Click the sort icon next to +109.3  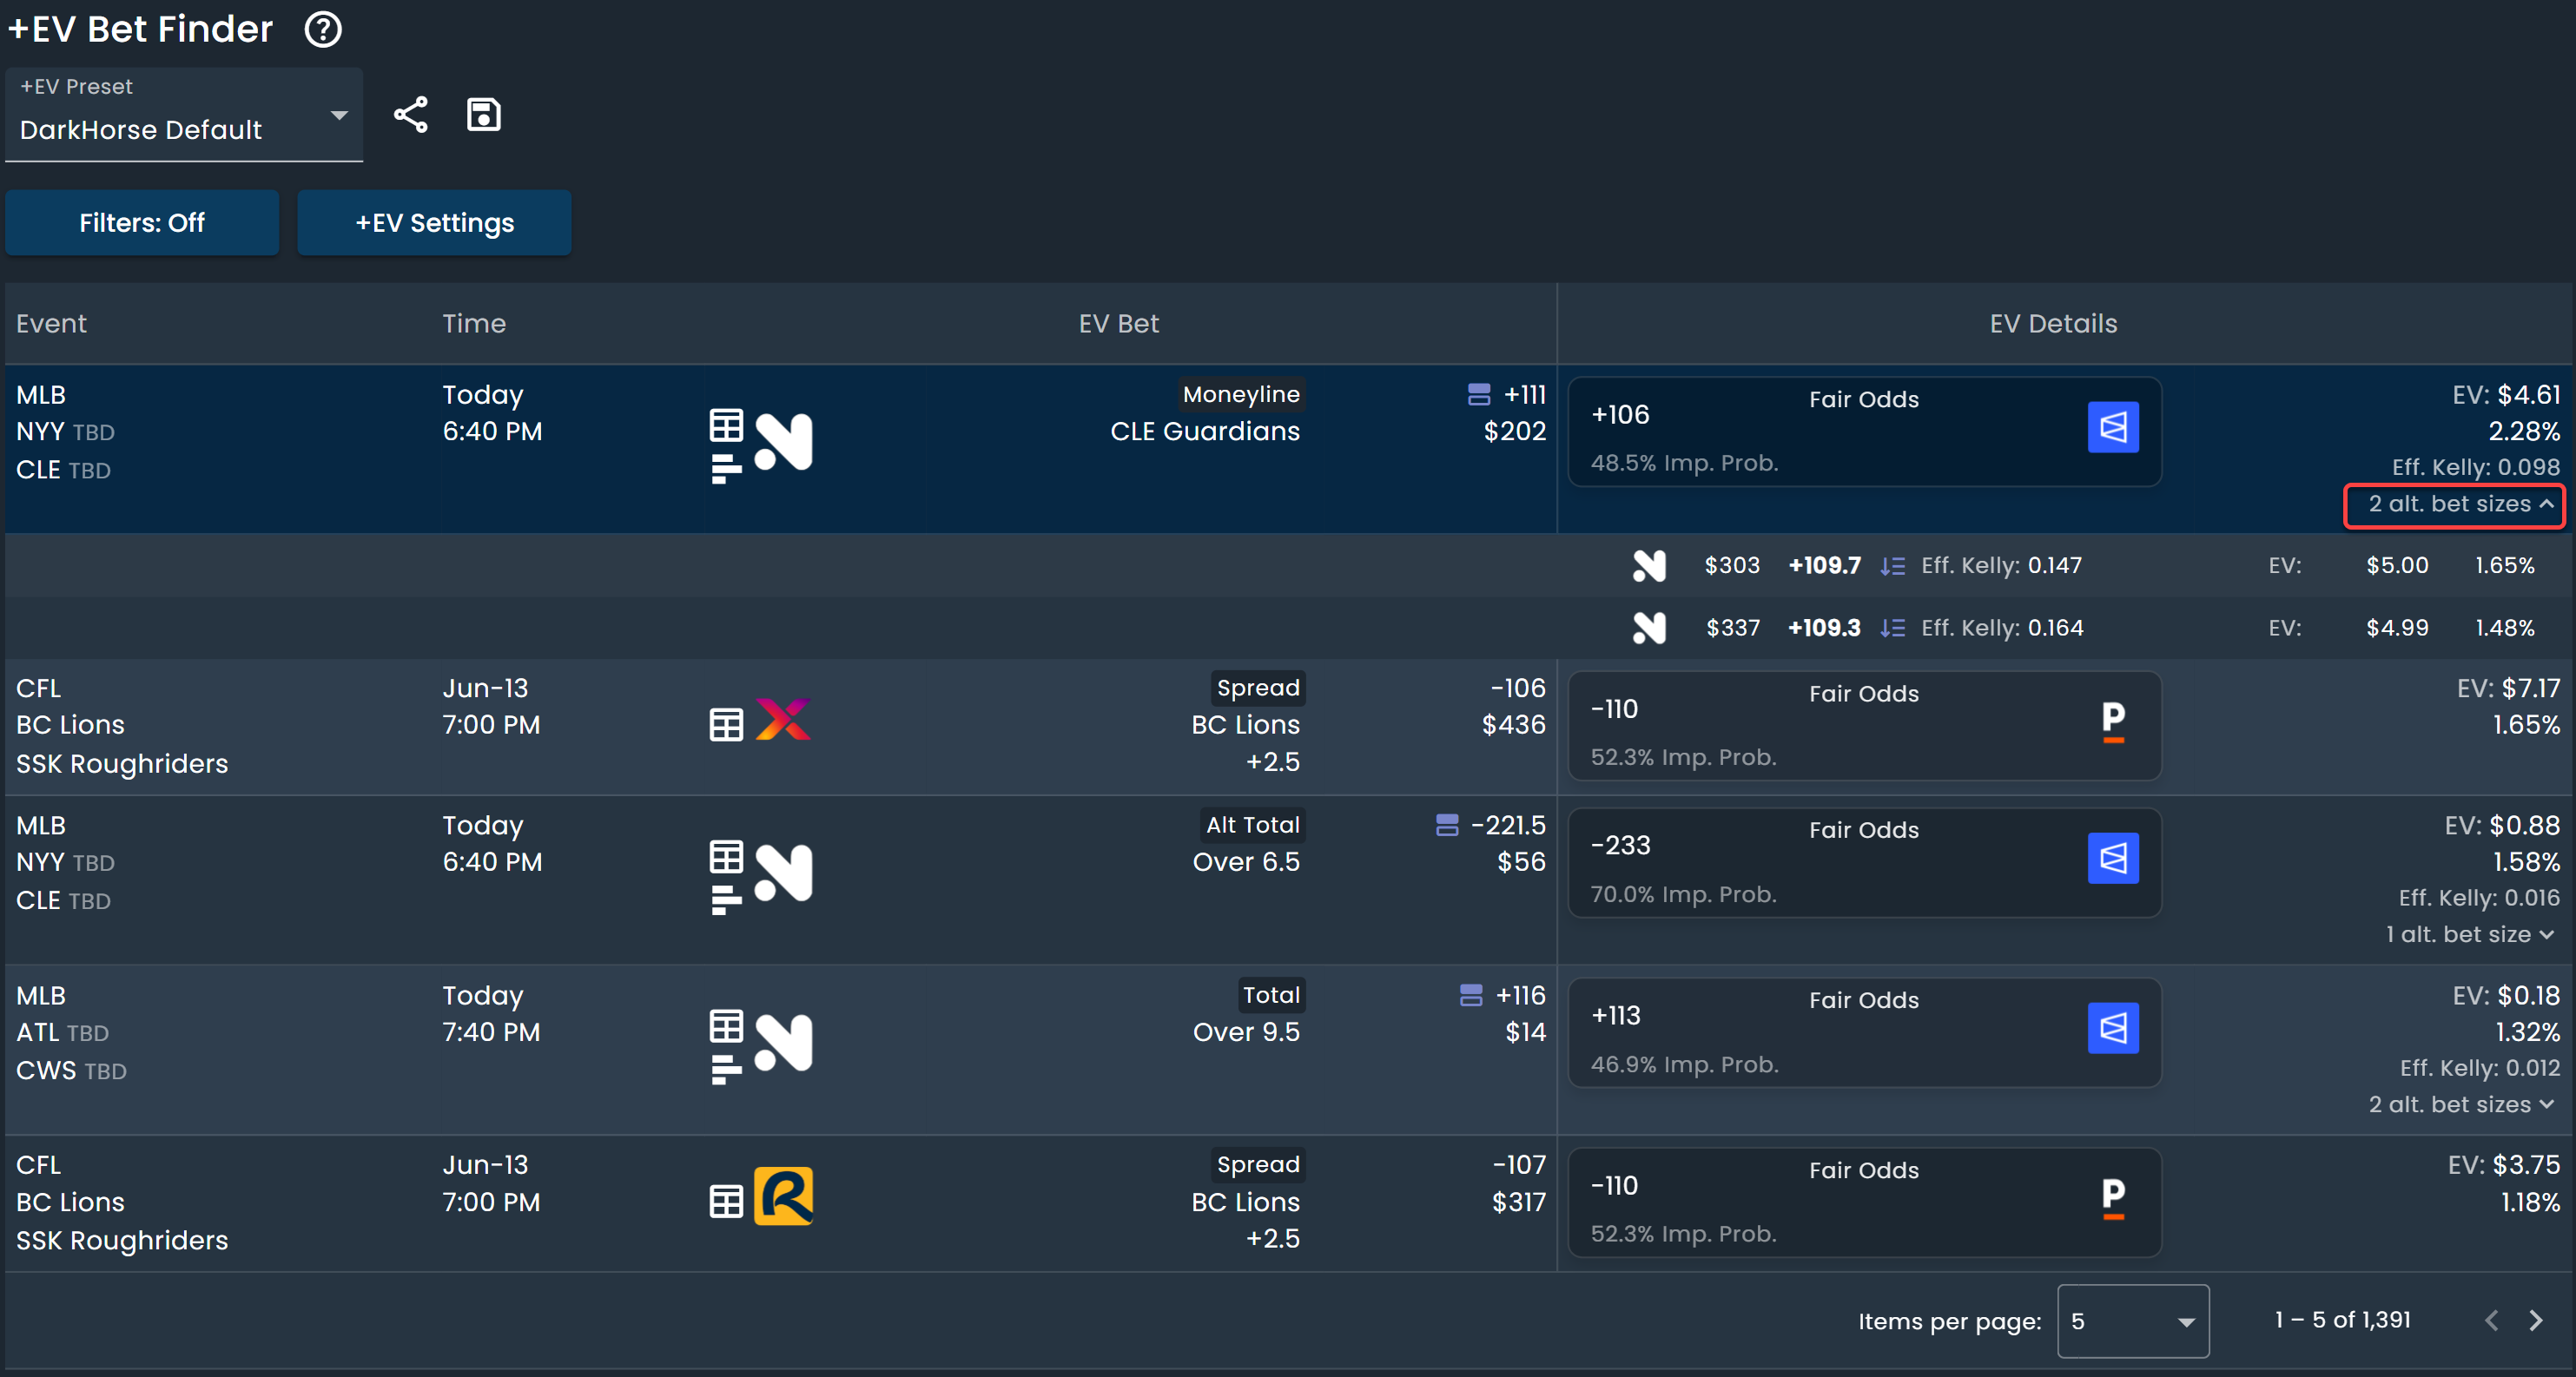[1892, 628]
